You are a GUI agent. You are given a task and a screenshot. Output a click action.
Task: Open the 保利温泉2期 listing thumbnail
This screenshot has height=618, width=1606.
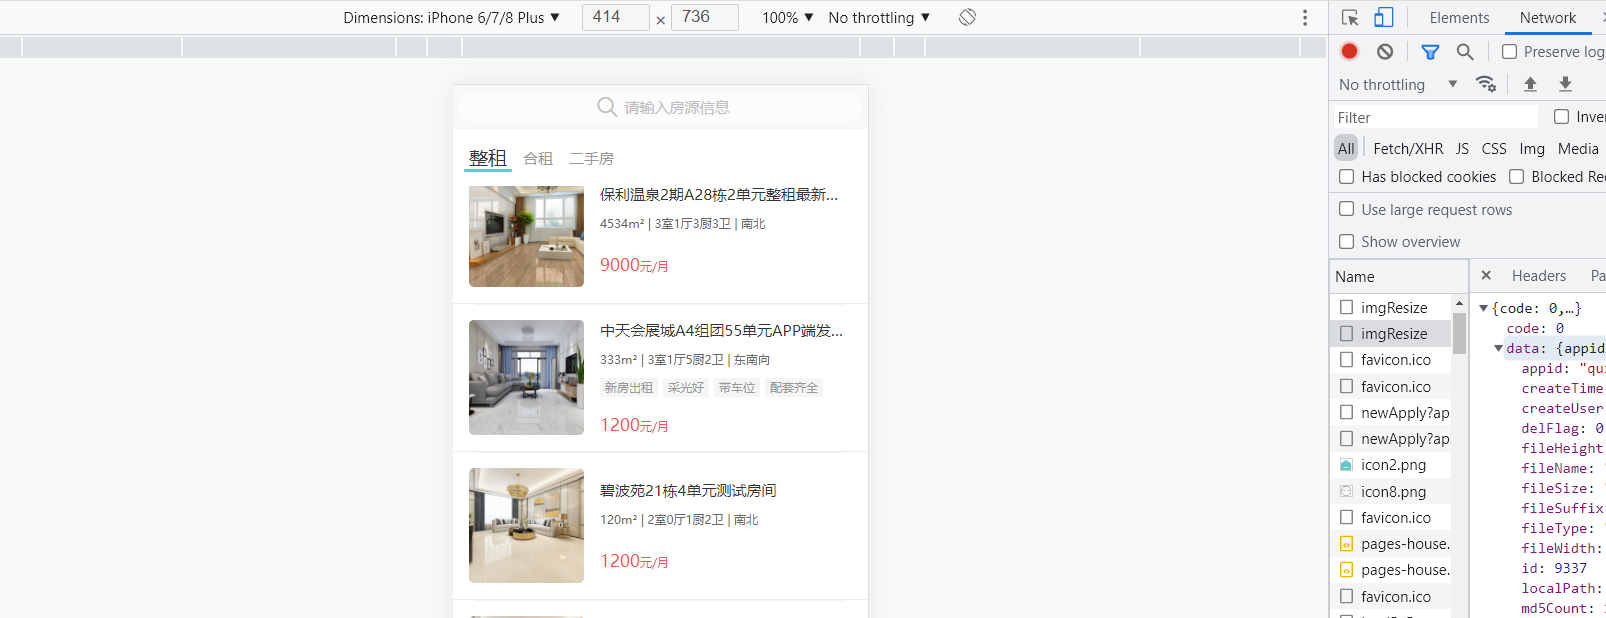tap(526, 236)
